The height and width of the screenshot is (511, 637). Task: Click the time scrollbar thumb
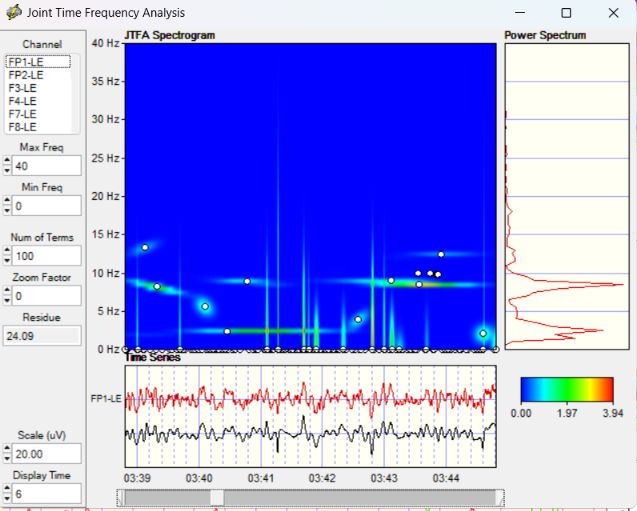217,498
